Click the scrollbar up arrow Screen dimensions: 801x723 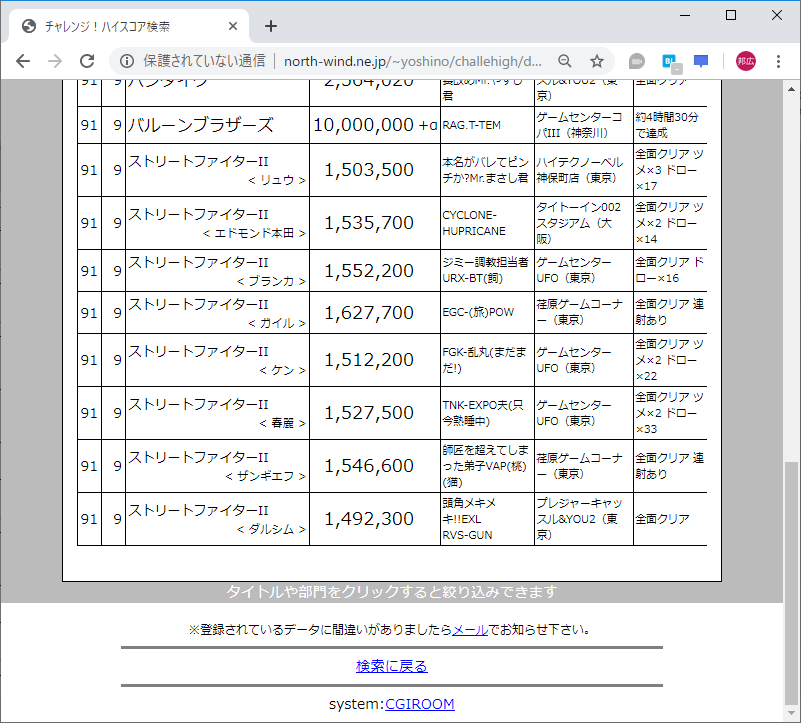tap(791, 89)
